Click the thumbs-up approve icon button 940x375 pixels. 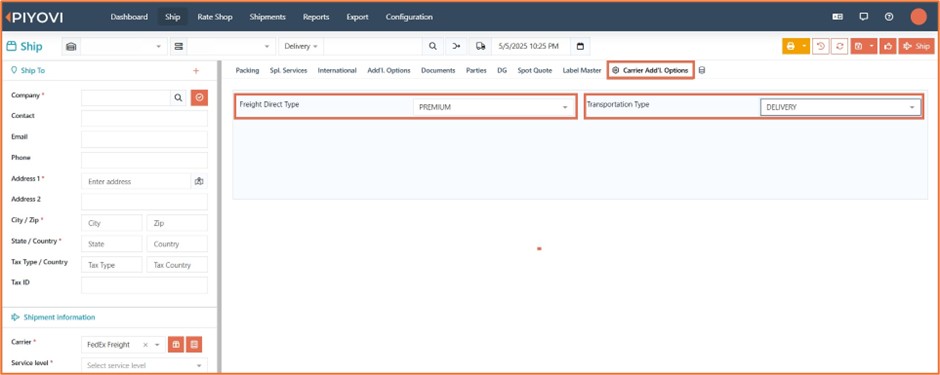tap(888, 46)
